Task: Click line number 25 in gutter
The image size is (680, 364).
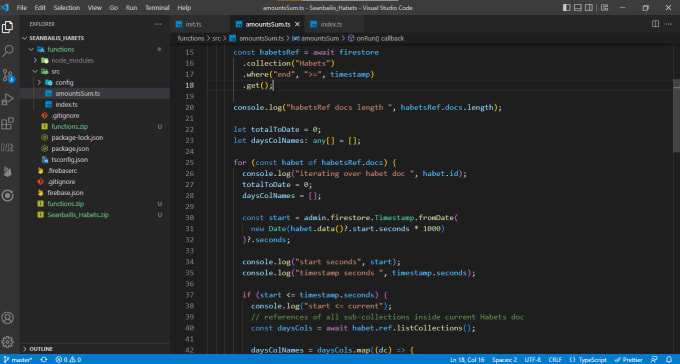Action: click(189, 163)
